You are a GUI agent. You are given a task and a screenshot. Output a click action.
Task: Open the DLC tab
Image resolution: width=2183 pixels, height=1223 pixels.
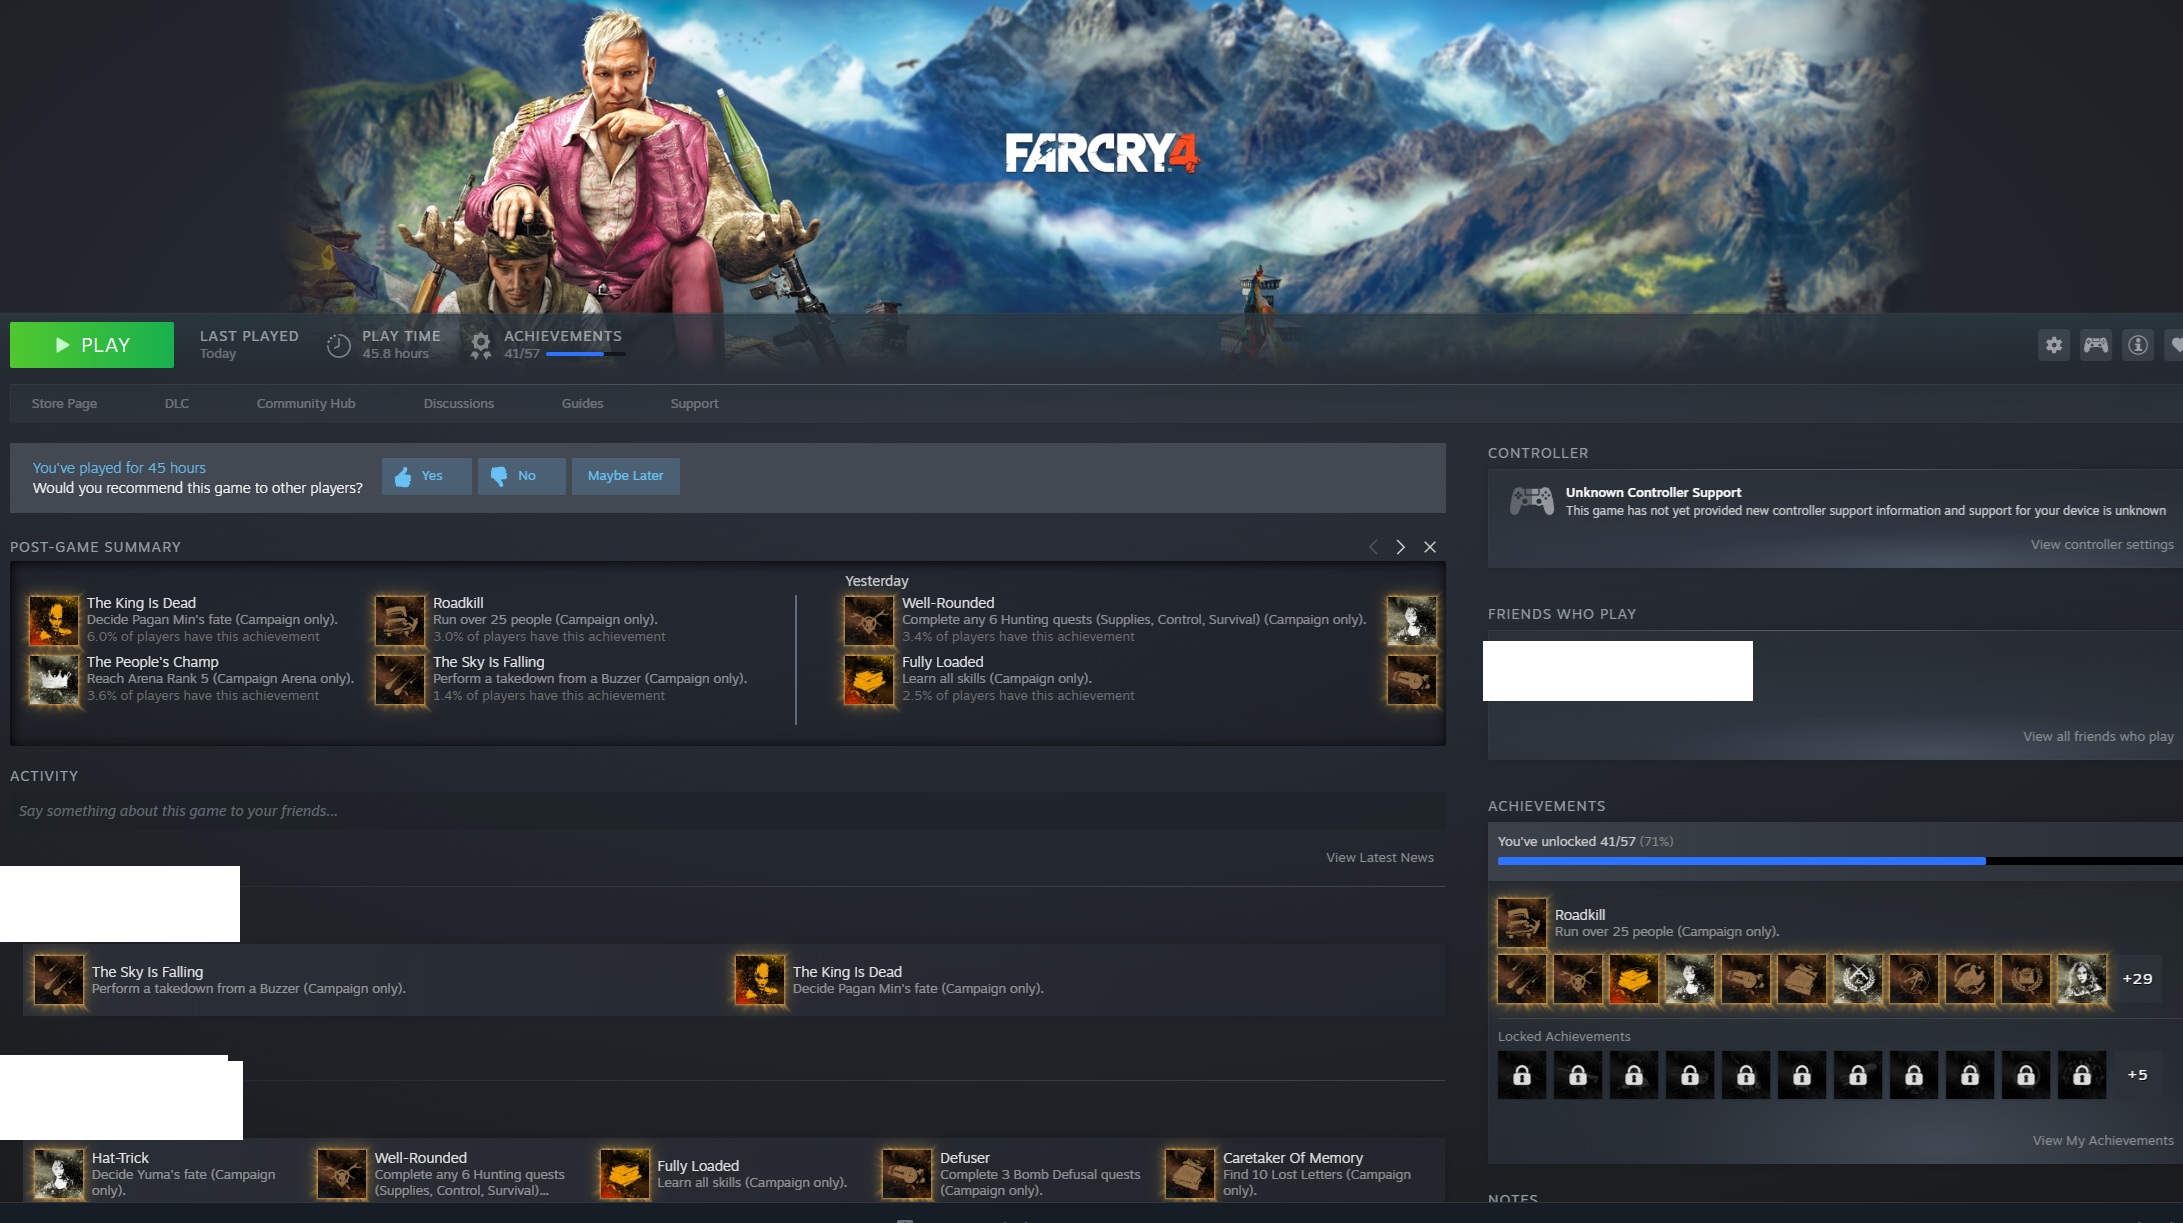pyautogui.click(x=176, y=403)
